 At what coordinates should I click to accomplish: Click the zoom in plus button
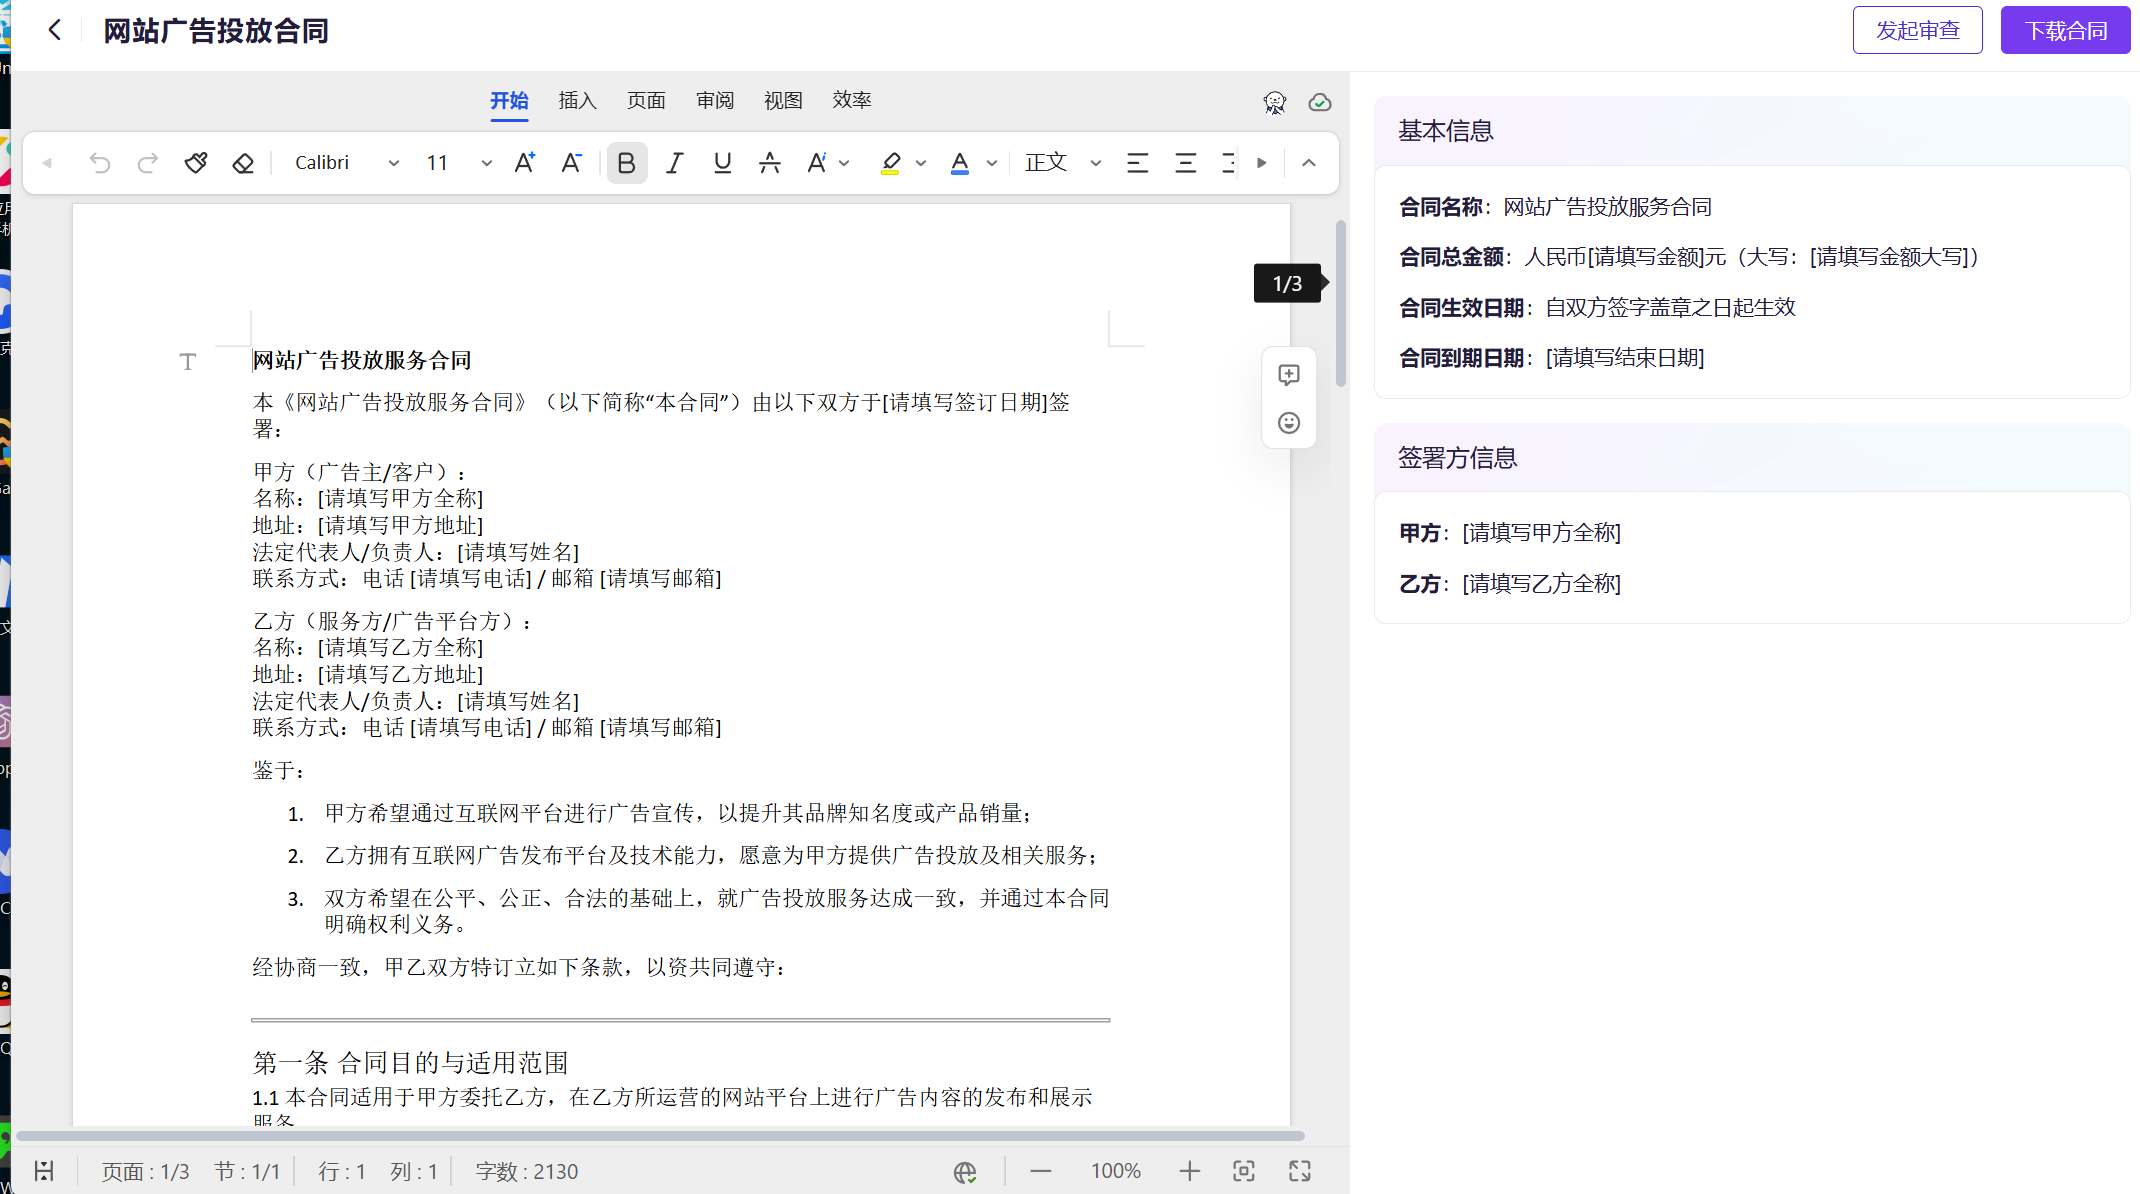tap(1189, 1171)
